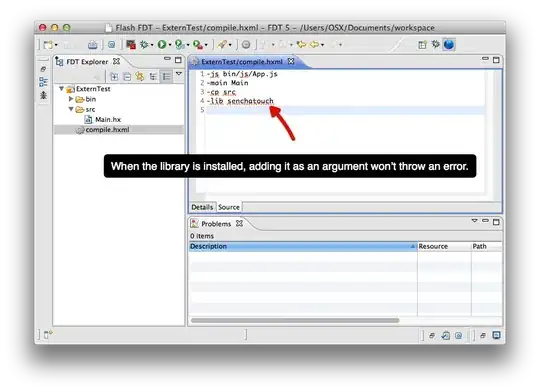Image resolution: width=540 pixels, height=392 pixels.
Task: Open the rocket icon dropdown arrow
Action: (230, 45)
